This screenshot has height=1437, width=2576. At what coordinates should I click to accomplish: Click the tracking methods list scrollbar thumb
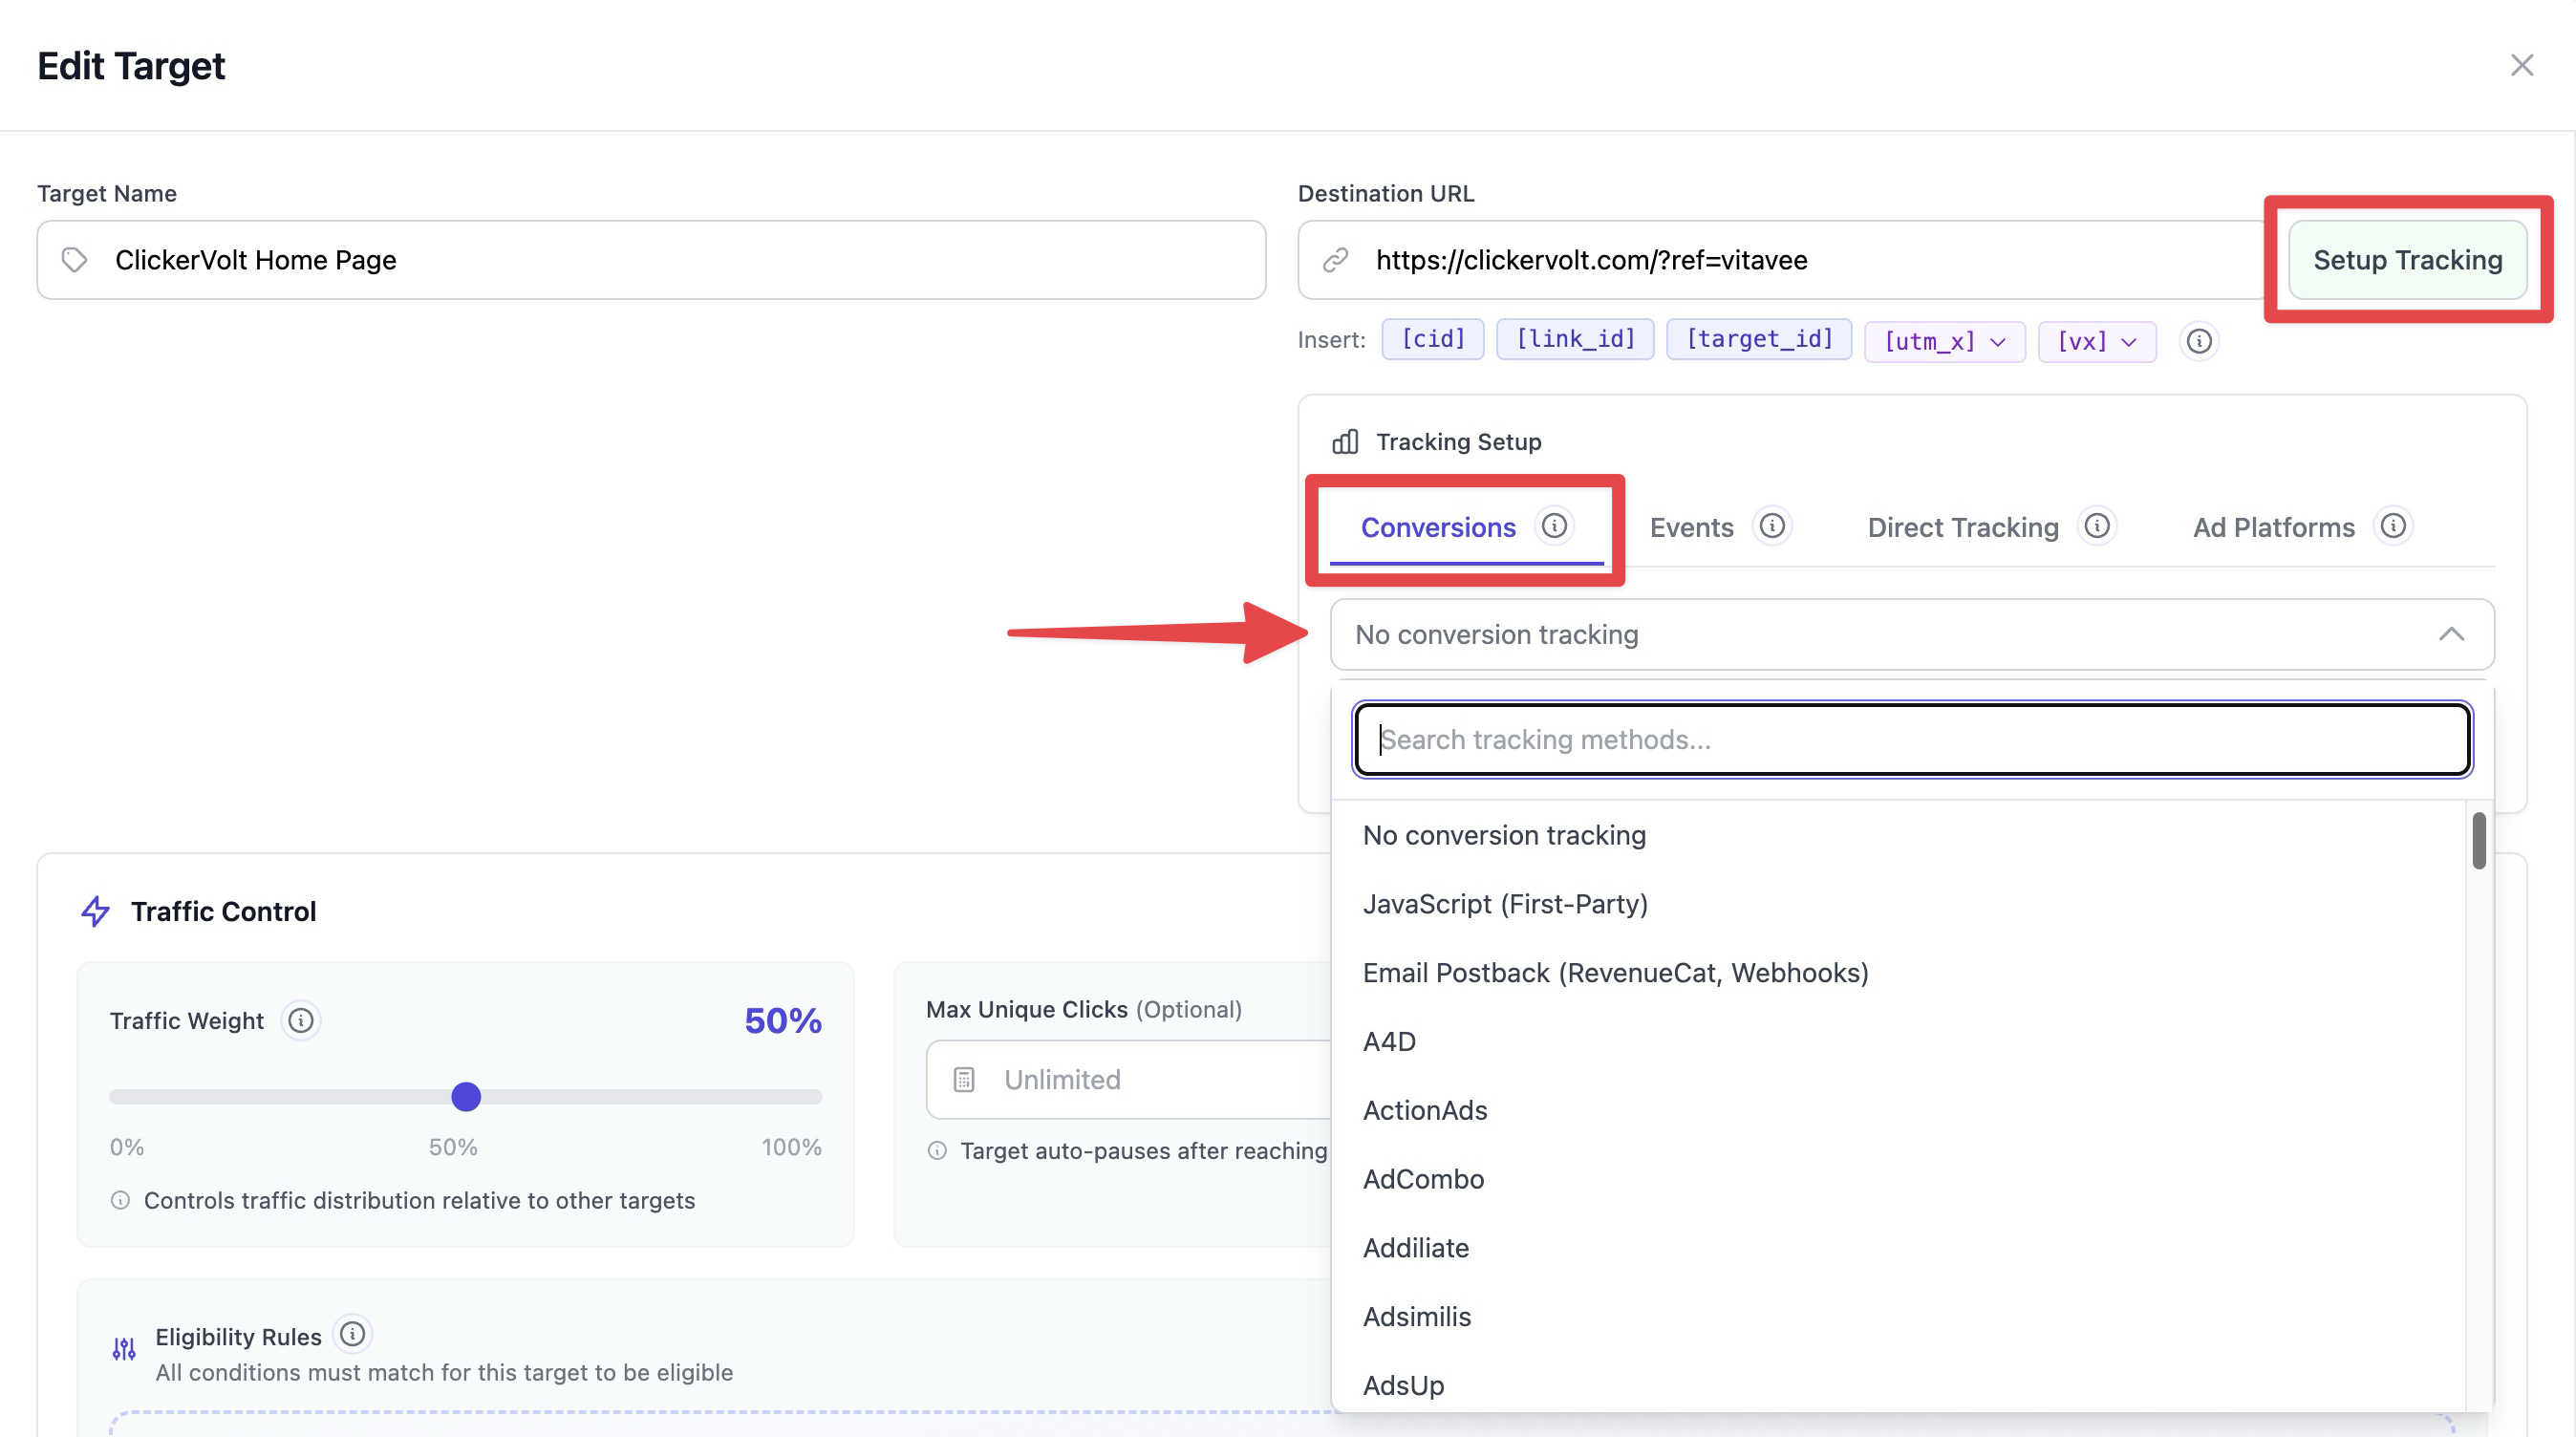coord(2479,841)
